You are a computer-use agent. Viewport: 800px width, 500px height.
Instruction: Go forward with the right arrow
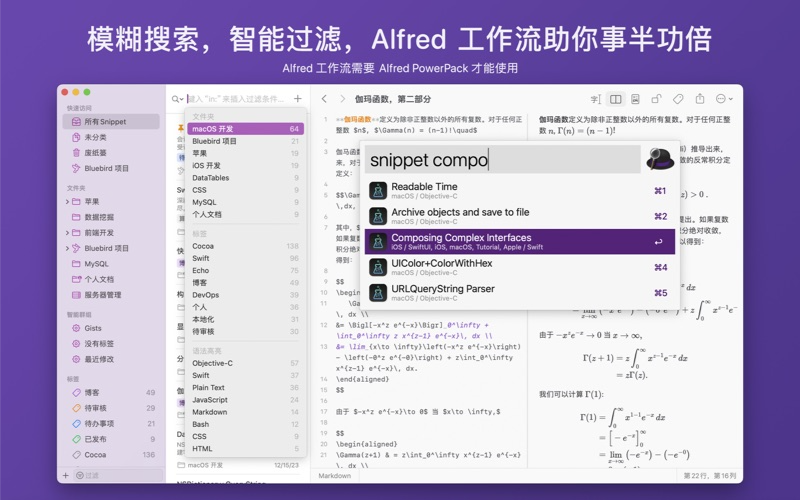click(x=342, y=98)
